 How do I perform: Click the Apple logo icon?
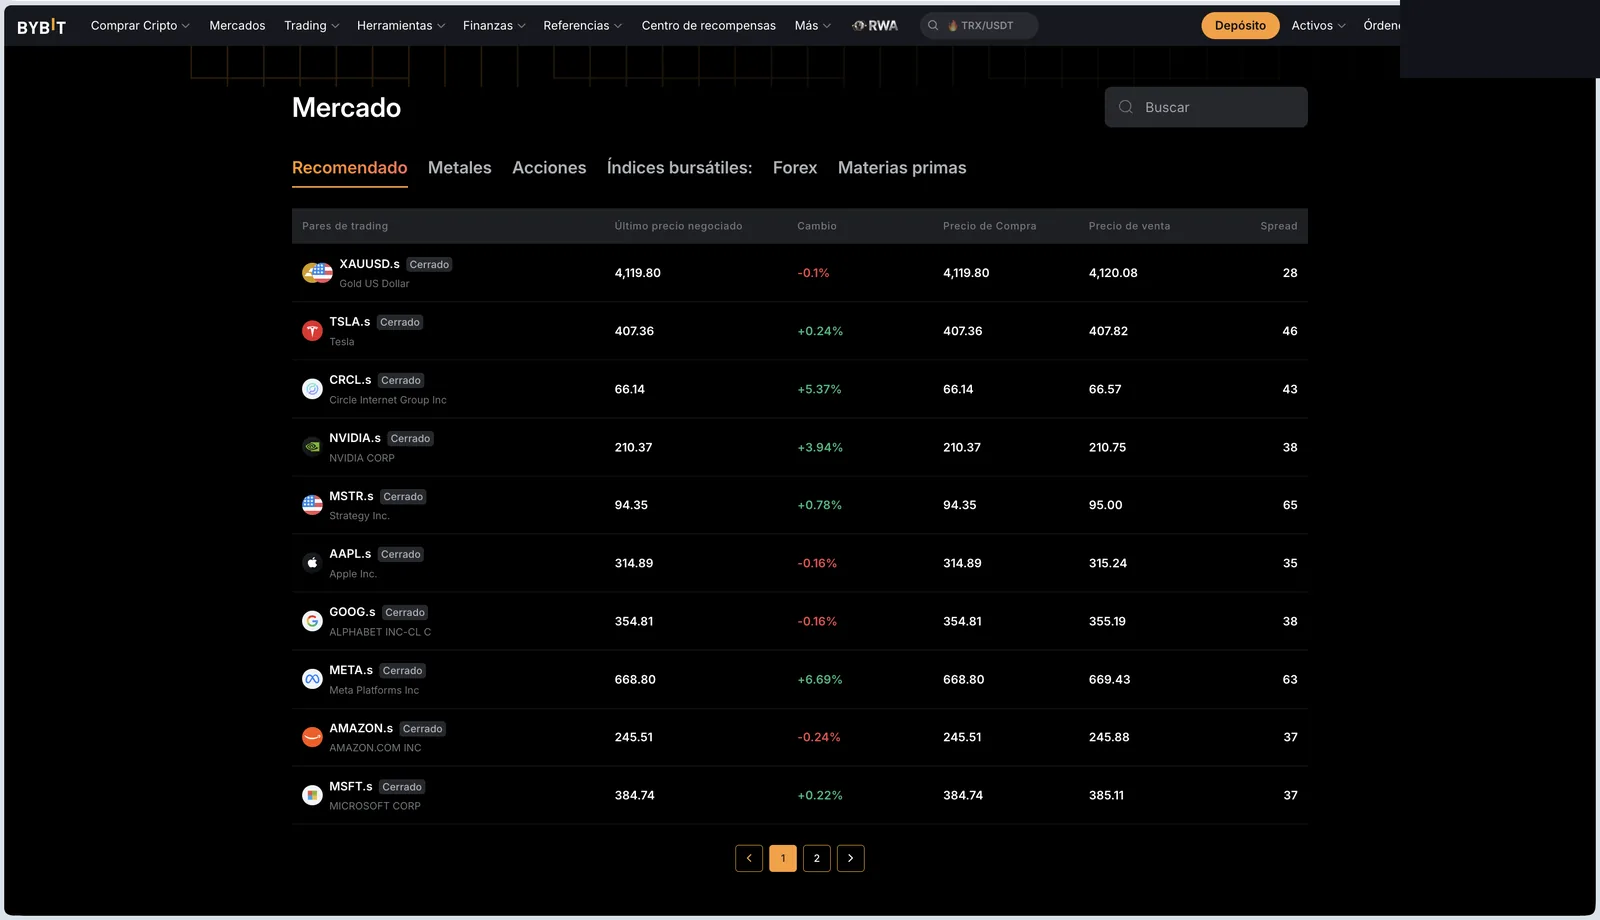coord(312,563)
